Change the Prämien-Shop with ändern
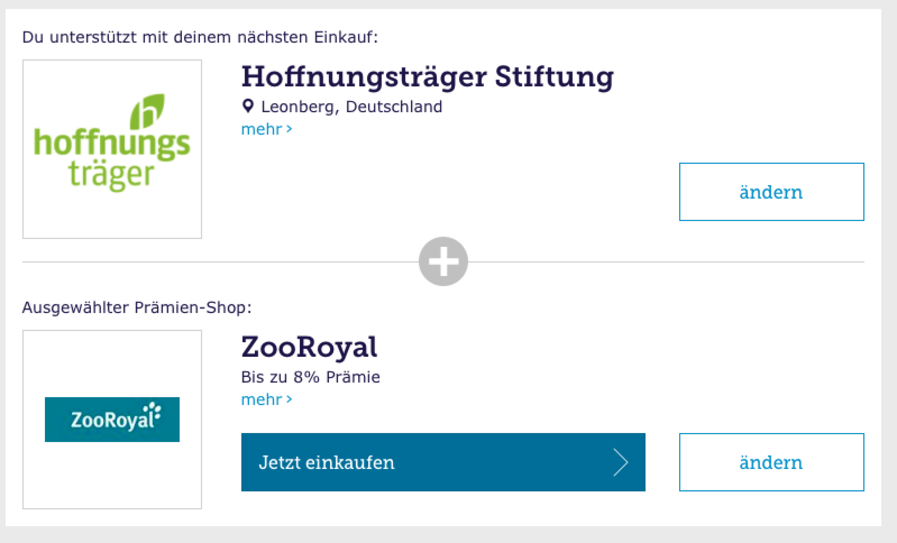This screenshot has width=897, height=543. tap(771, 462)
